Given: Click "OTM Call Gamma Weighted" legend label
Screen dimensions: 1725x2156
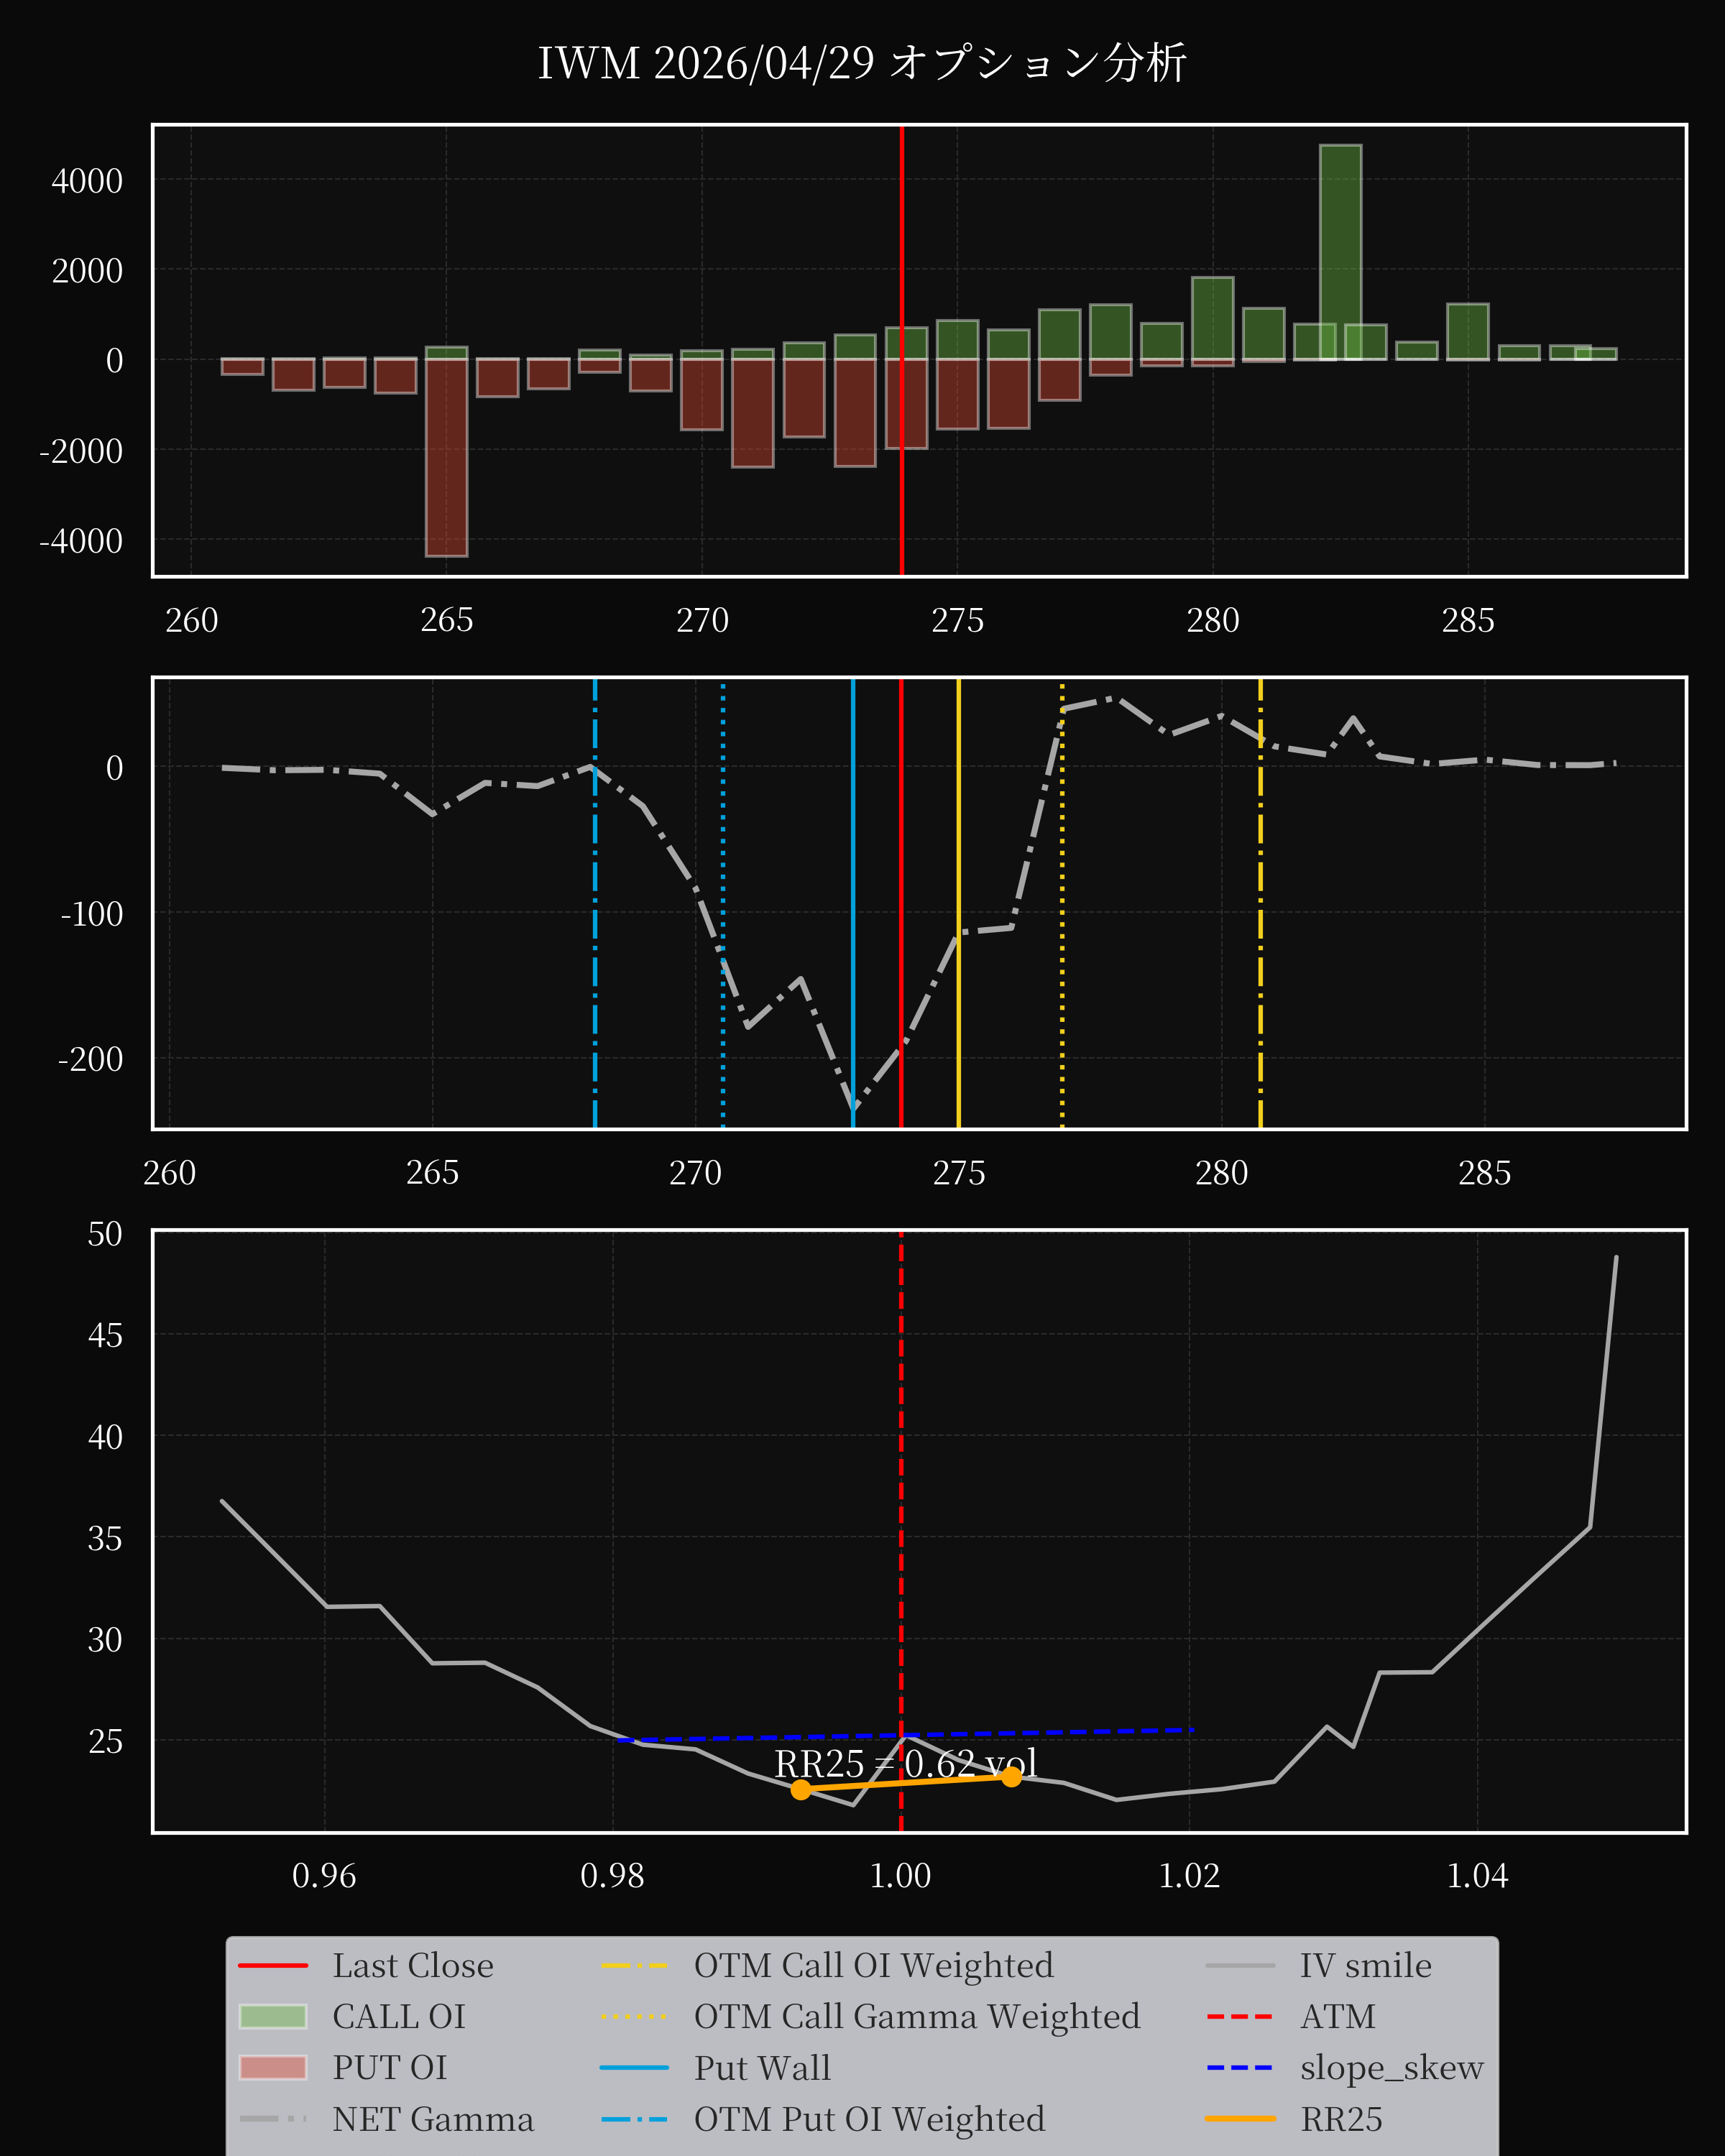Looking at the screenshot, I should (x=917, y=2016).
